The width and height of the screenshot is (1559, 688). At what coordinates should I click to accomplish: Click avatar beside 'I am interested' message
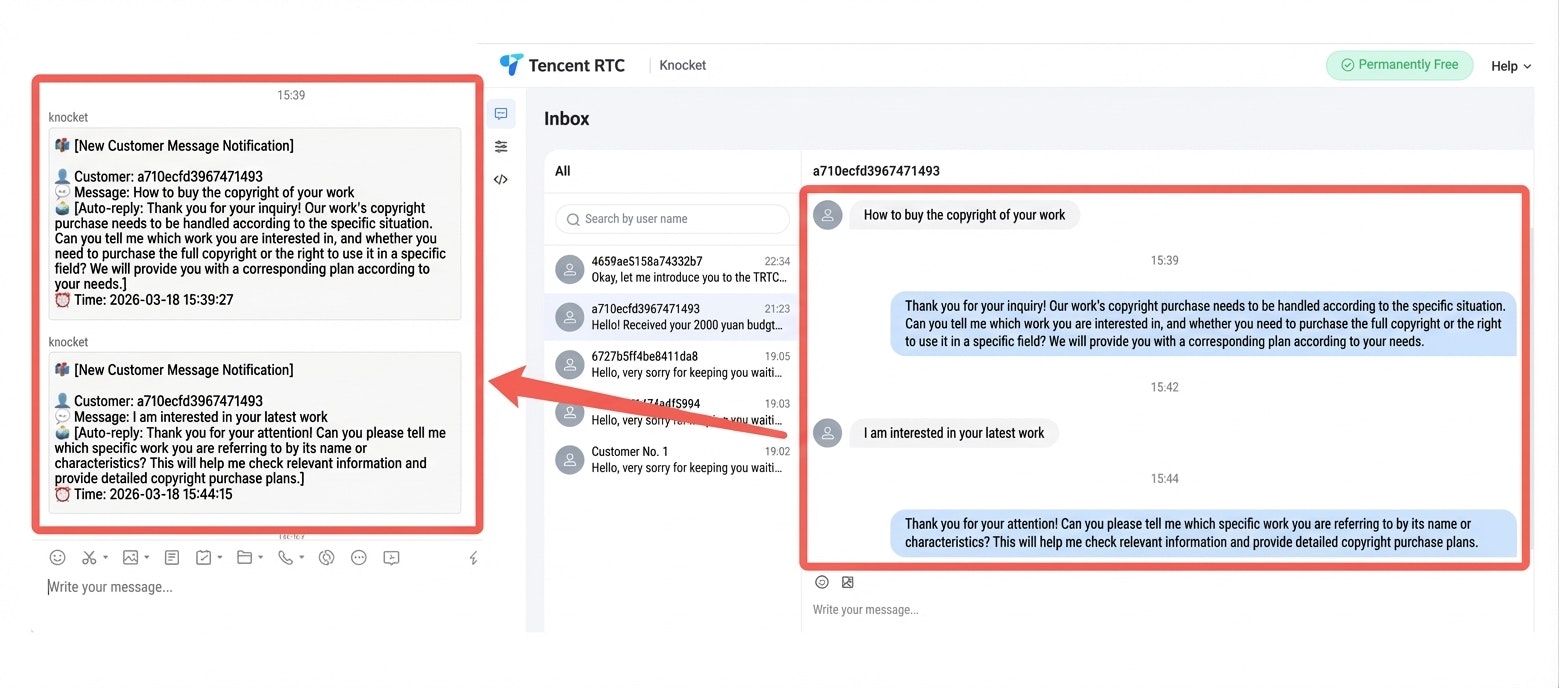[828, 433]
